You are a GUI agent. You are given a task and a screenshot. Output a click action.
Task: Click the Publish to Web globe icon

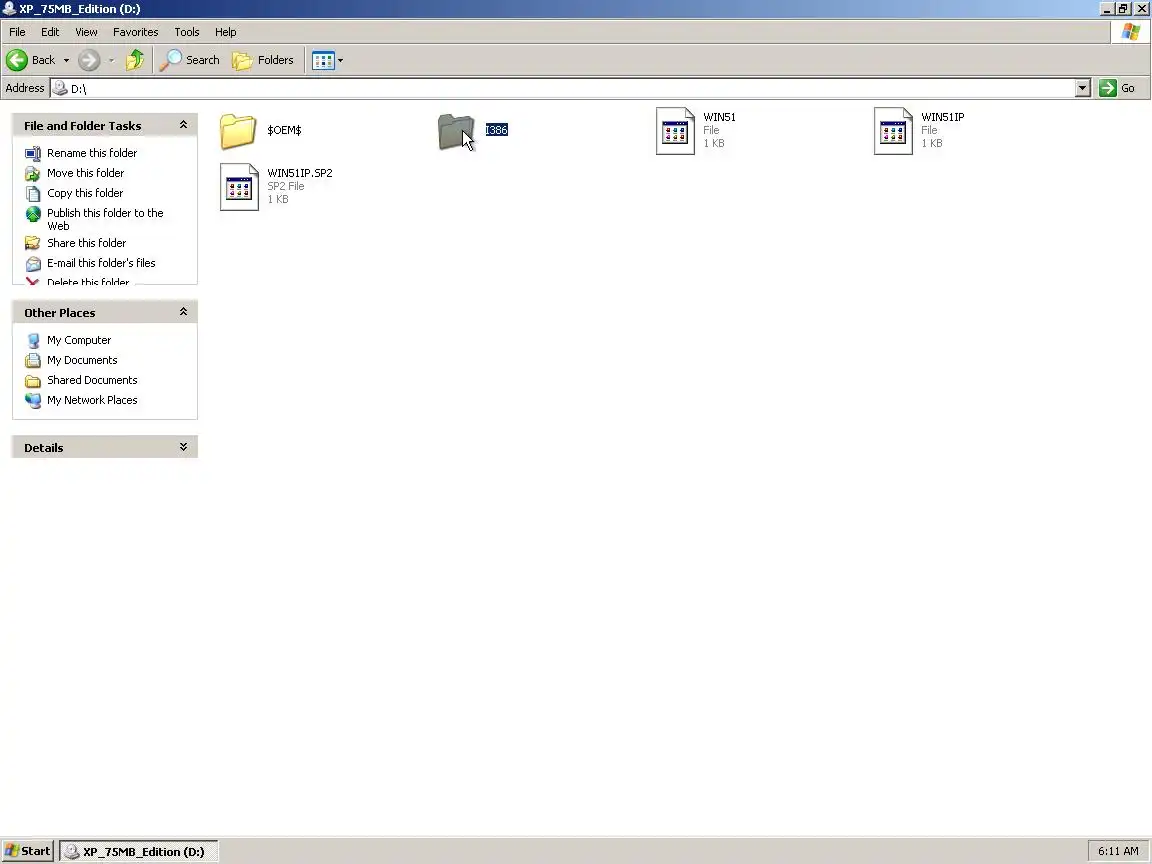click(x=33, y=214)
